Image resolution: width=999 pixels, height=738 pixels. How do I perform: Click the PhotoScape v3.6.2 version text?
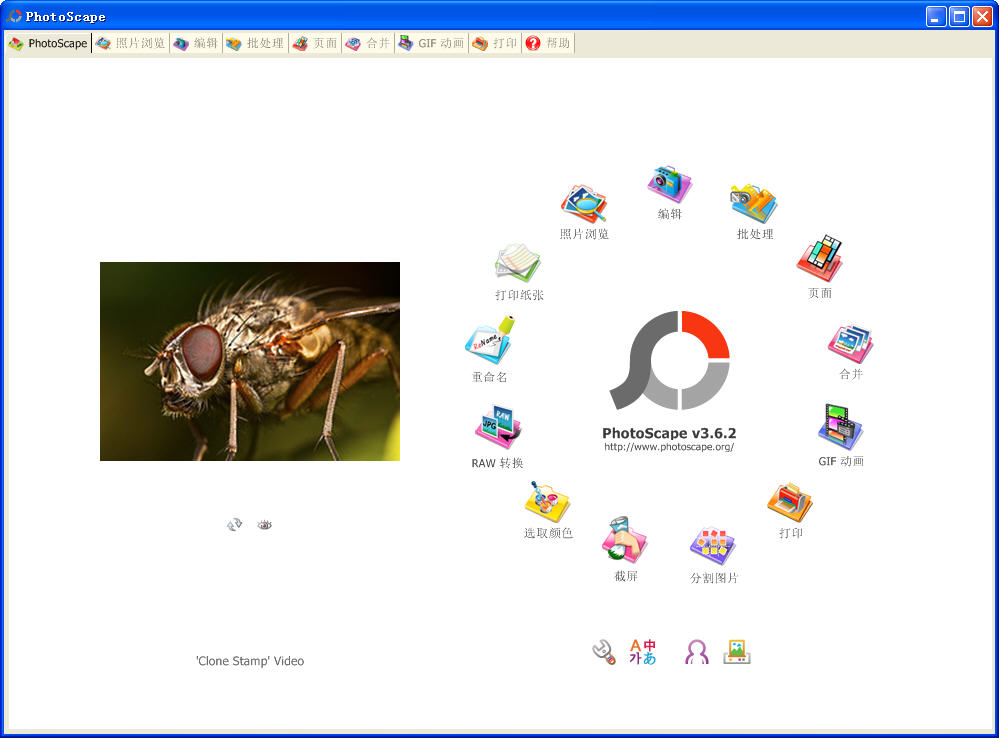pyautogui.click(x=669, y=433)
